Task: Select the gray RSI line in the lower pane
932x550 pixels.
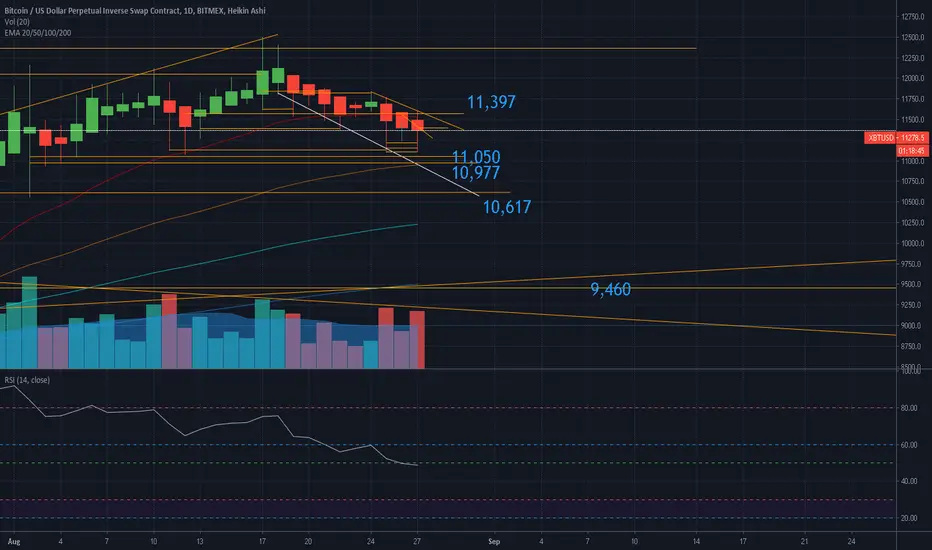Action: point(208,426)
